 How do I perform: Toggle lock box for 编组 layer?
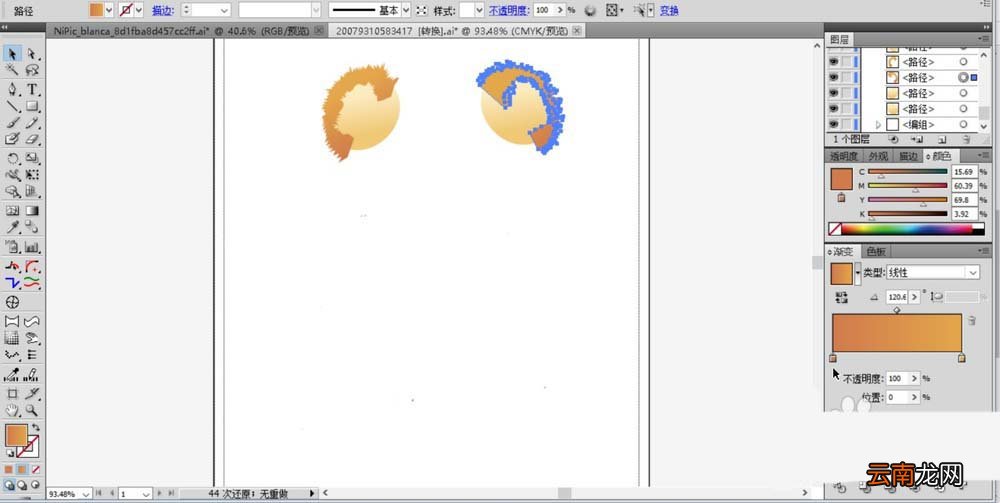pos(846,124)
